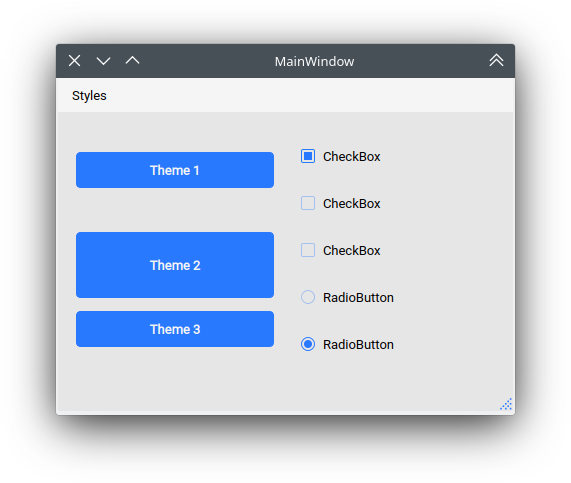Click the lower RadioButton text label
Screen dimensions: 571x483
(358, 345)
